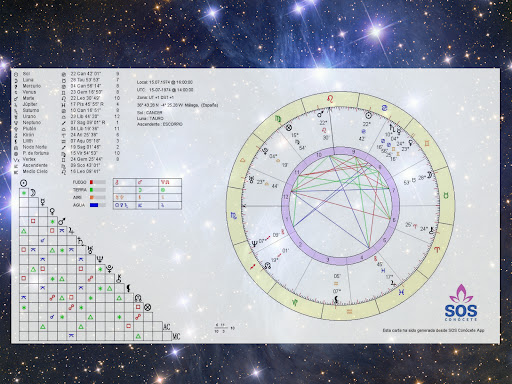Click the Aquarius sign at the wheel bottom
512x384 pixels.
349,312
